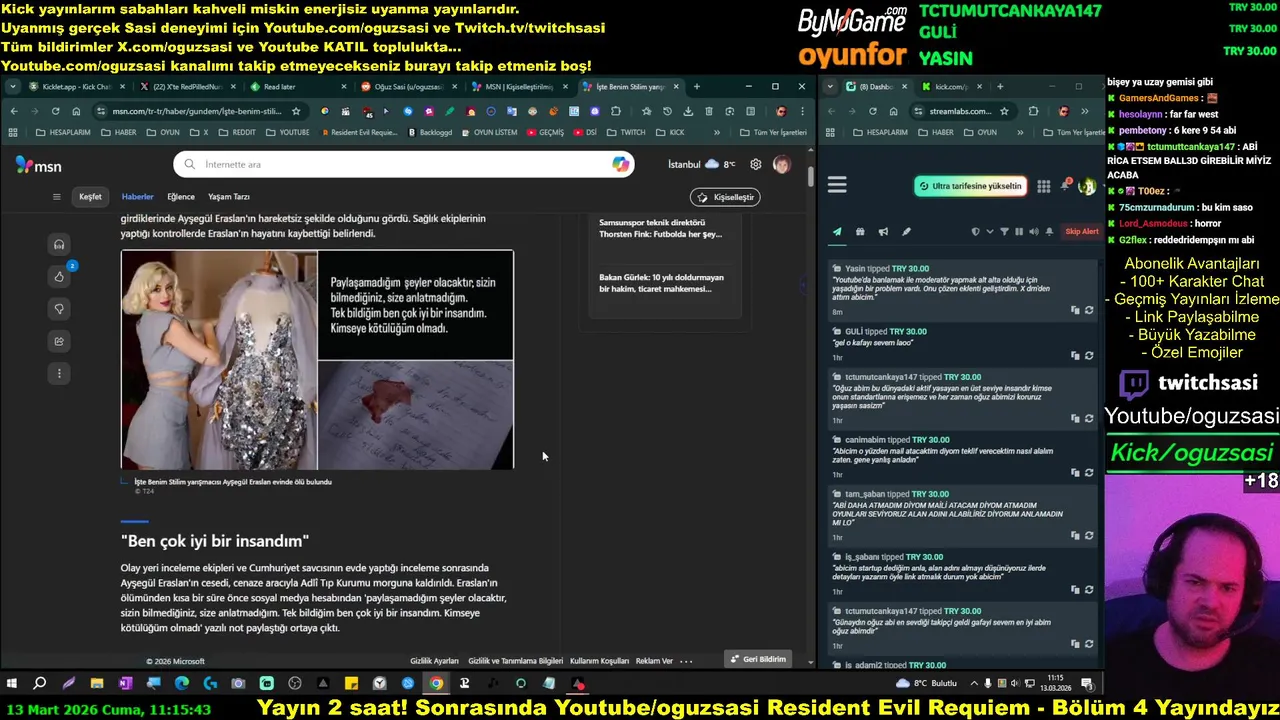Image resolution: width=1280 pixels, height=720 pixels.
Task: Select the megaphone icon tab in Streamlabs
Action: click(883, 232)
